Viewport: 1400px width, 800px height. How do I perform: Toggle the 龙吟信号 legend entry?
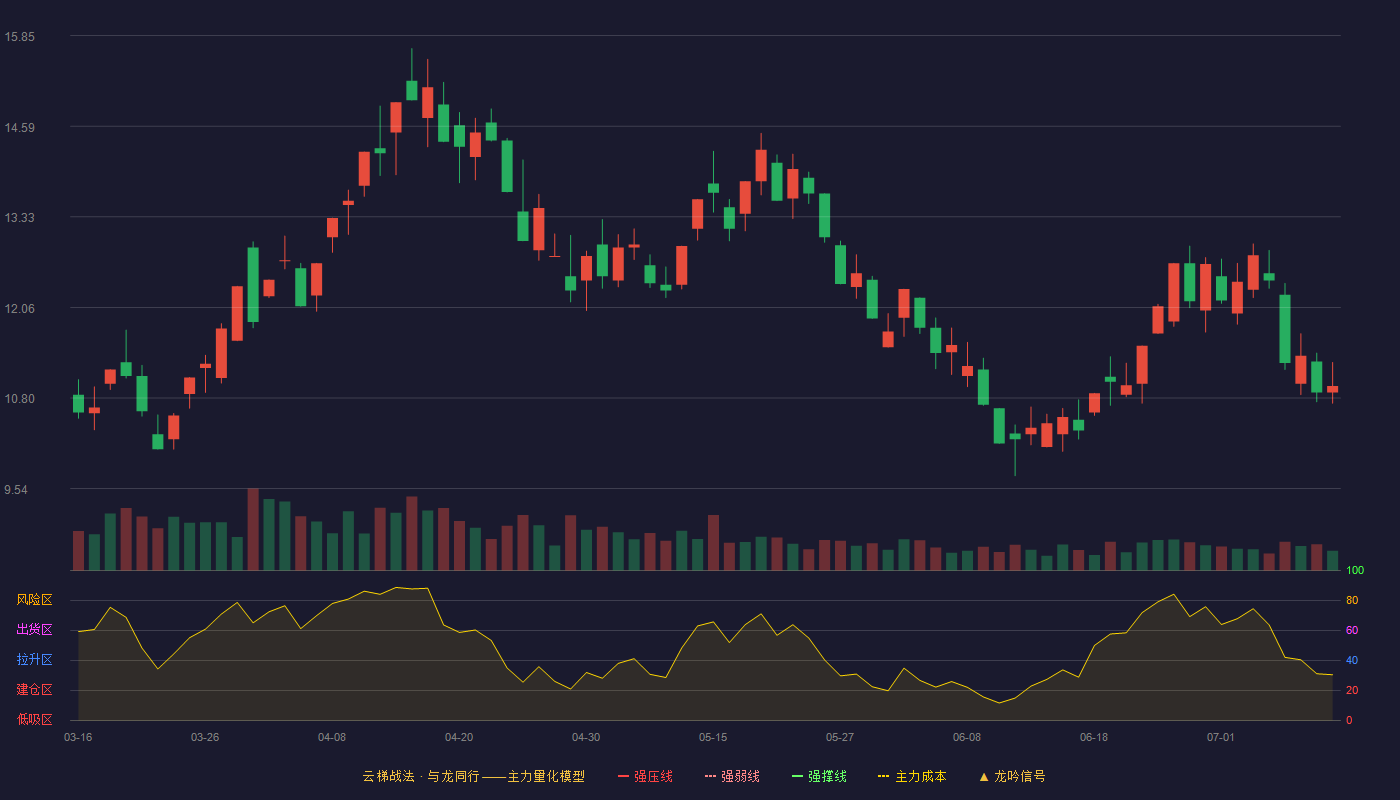point(1012,776)
